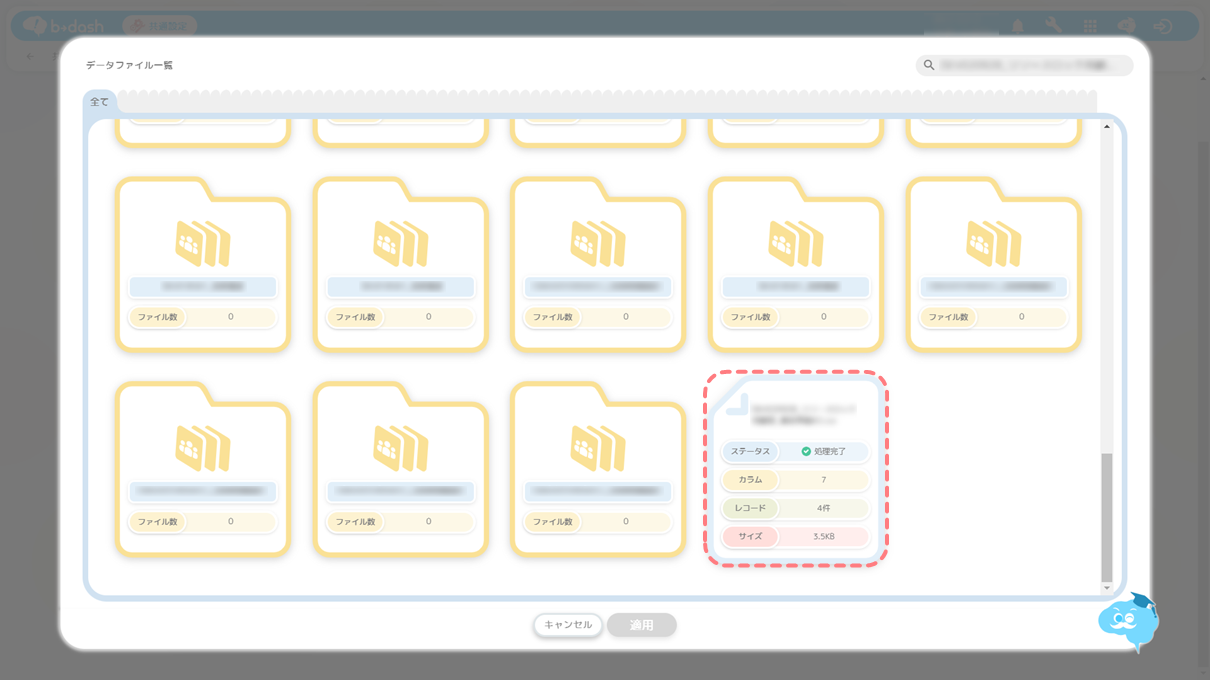Click the folder icon of the bottom row's second folder
Image resolution: width=1210 pixels, height=680 pixels.
coord(401,448)
